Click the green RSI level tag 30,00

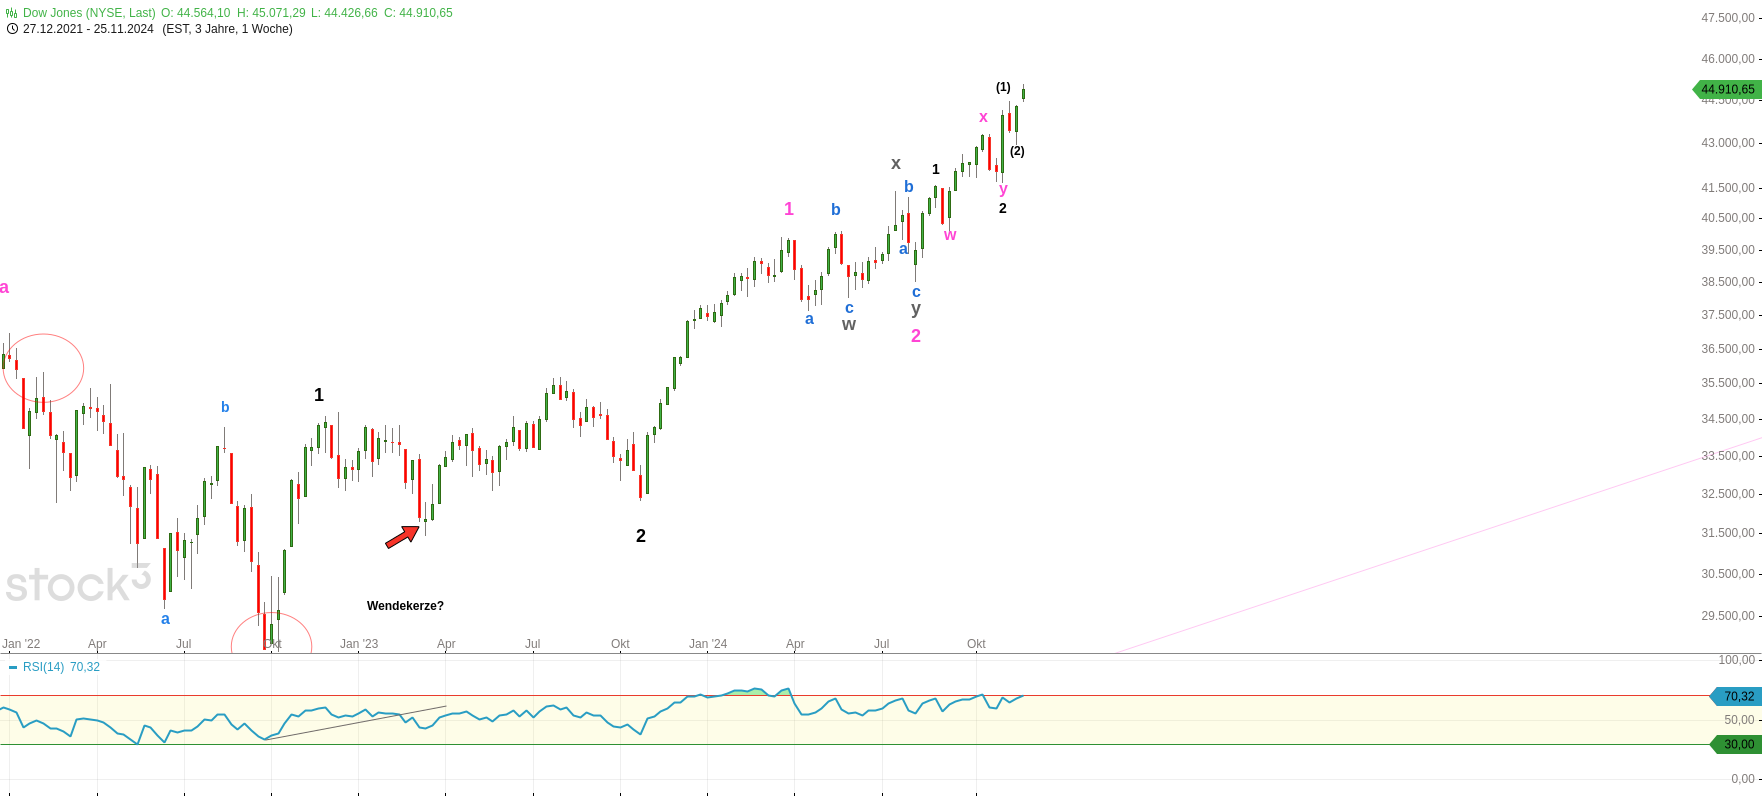click(1737, 744)
